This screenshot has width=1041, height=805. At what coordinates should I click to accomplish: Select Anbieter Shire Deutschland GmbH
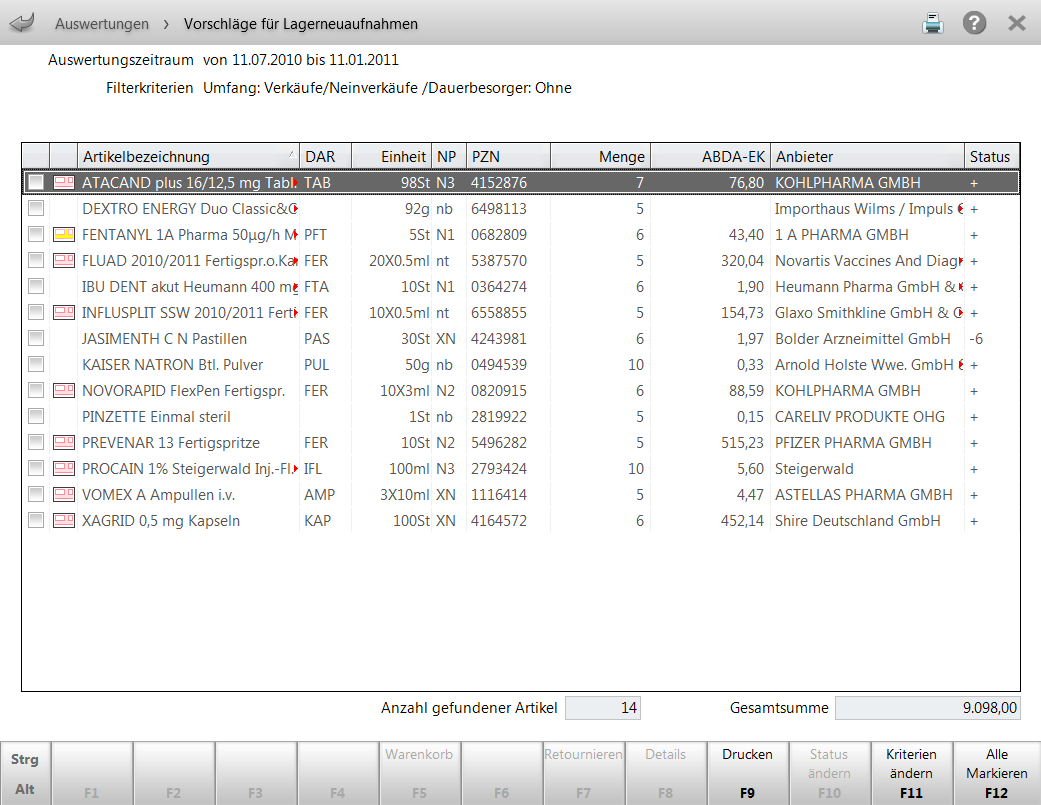tap(858, 521)
